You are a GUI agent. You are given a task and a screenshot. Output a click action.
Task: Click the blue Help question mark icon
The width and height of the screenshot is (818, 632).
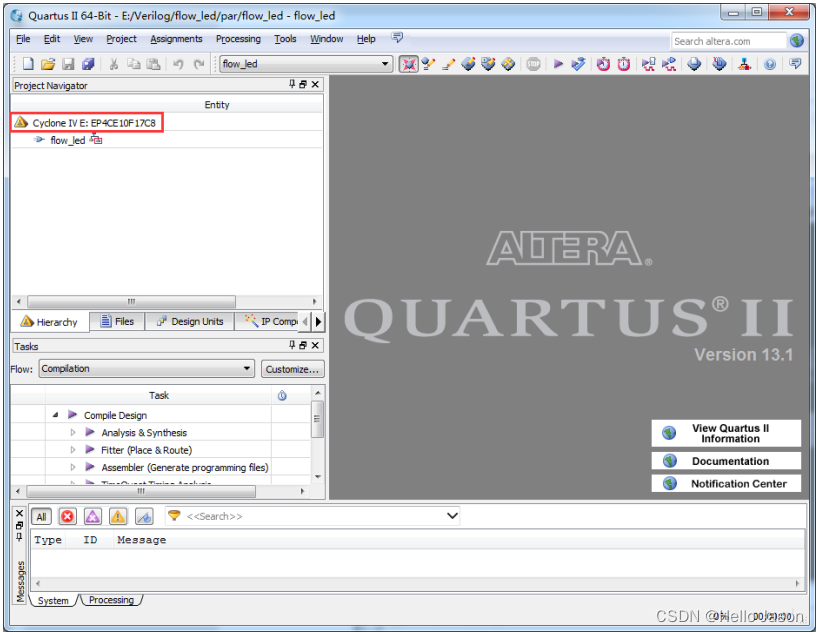769,64
